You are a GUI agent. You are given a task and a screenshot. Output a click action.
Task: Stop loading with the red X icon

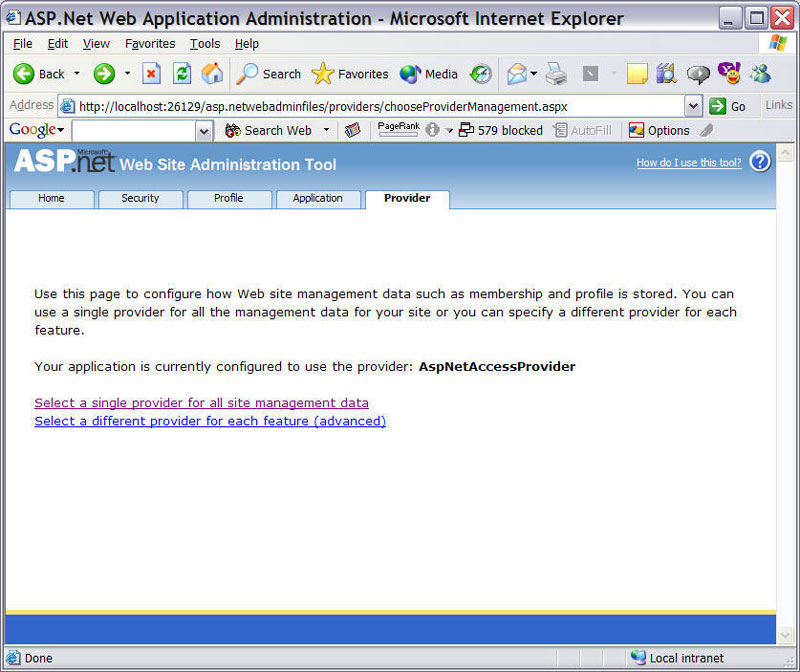click(151, 74)
